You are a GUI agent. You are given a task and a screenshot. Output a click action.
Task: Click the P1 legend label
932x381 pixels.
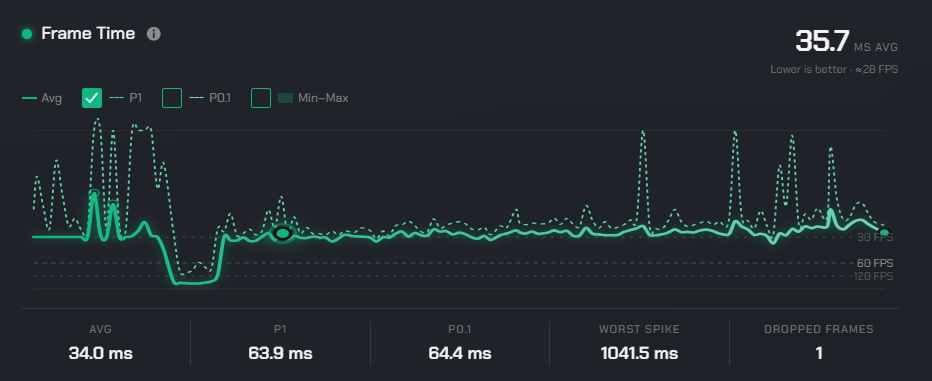[136, 99]
